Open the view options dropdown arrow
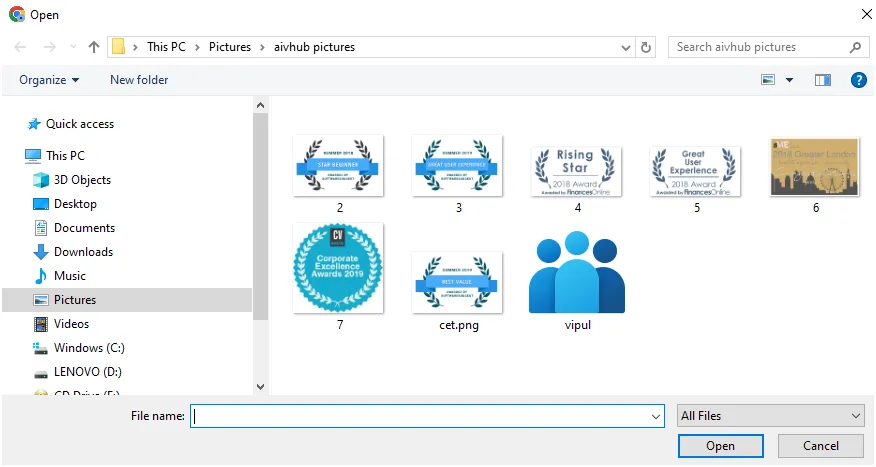This screenshot has height=467, width=876. [x=789, y=80]
